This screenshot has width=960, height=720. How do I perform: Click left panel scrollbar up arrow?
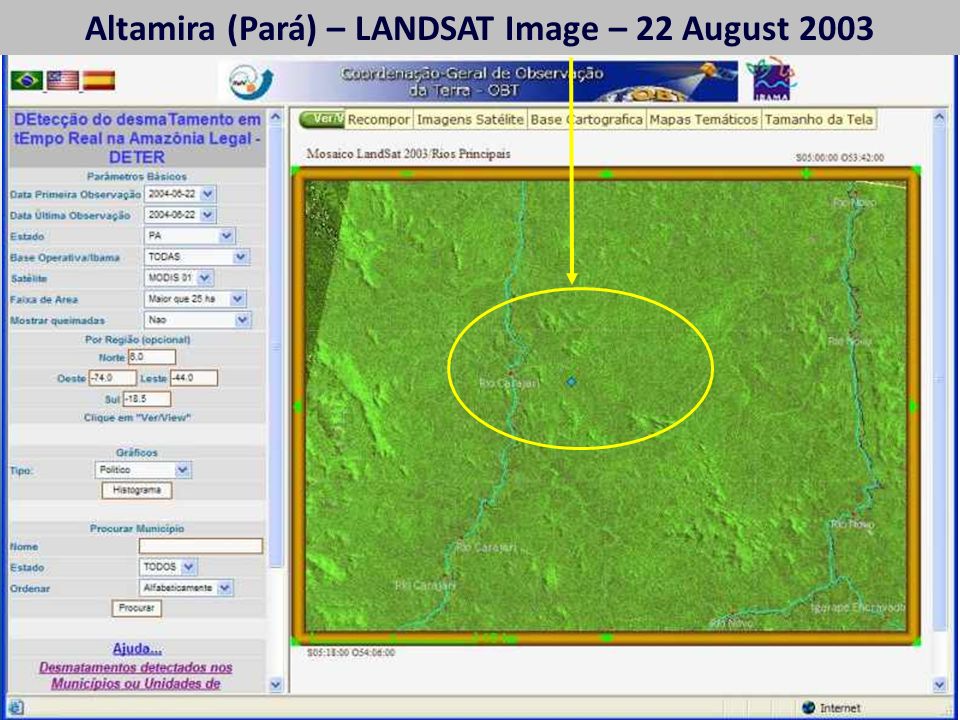[276, 116]
